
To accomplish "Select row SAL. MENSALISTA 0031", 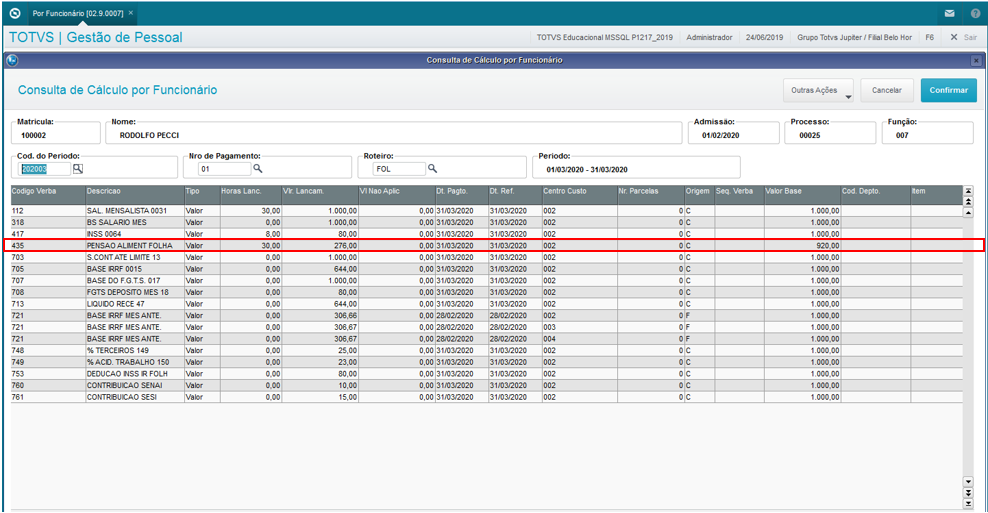I will click(486, 211).
